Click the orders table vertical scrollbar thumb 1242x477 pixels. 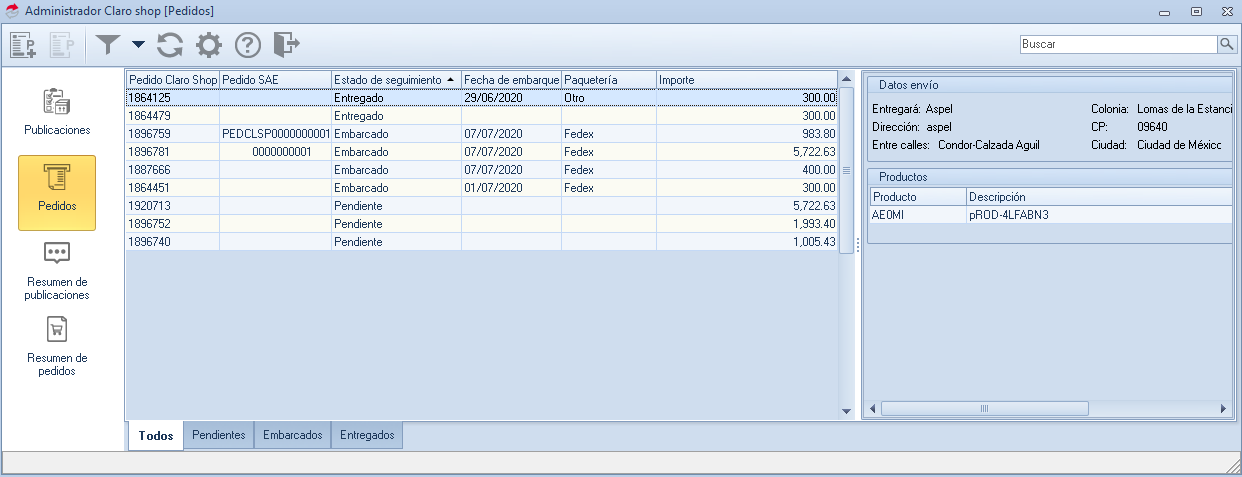(846, 170)
